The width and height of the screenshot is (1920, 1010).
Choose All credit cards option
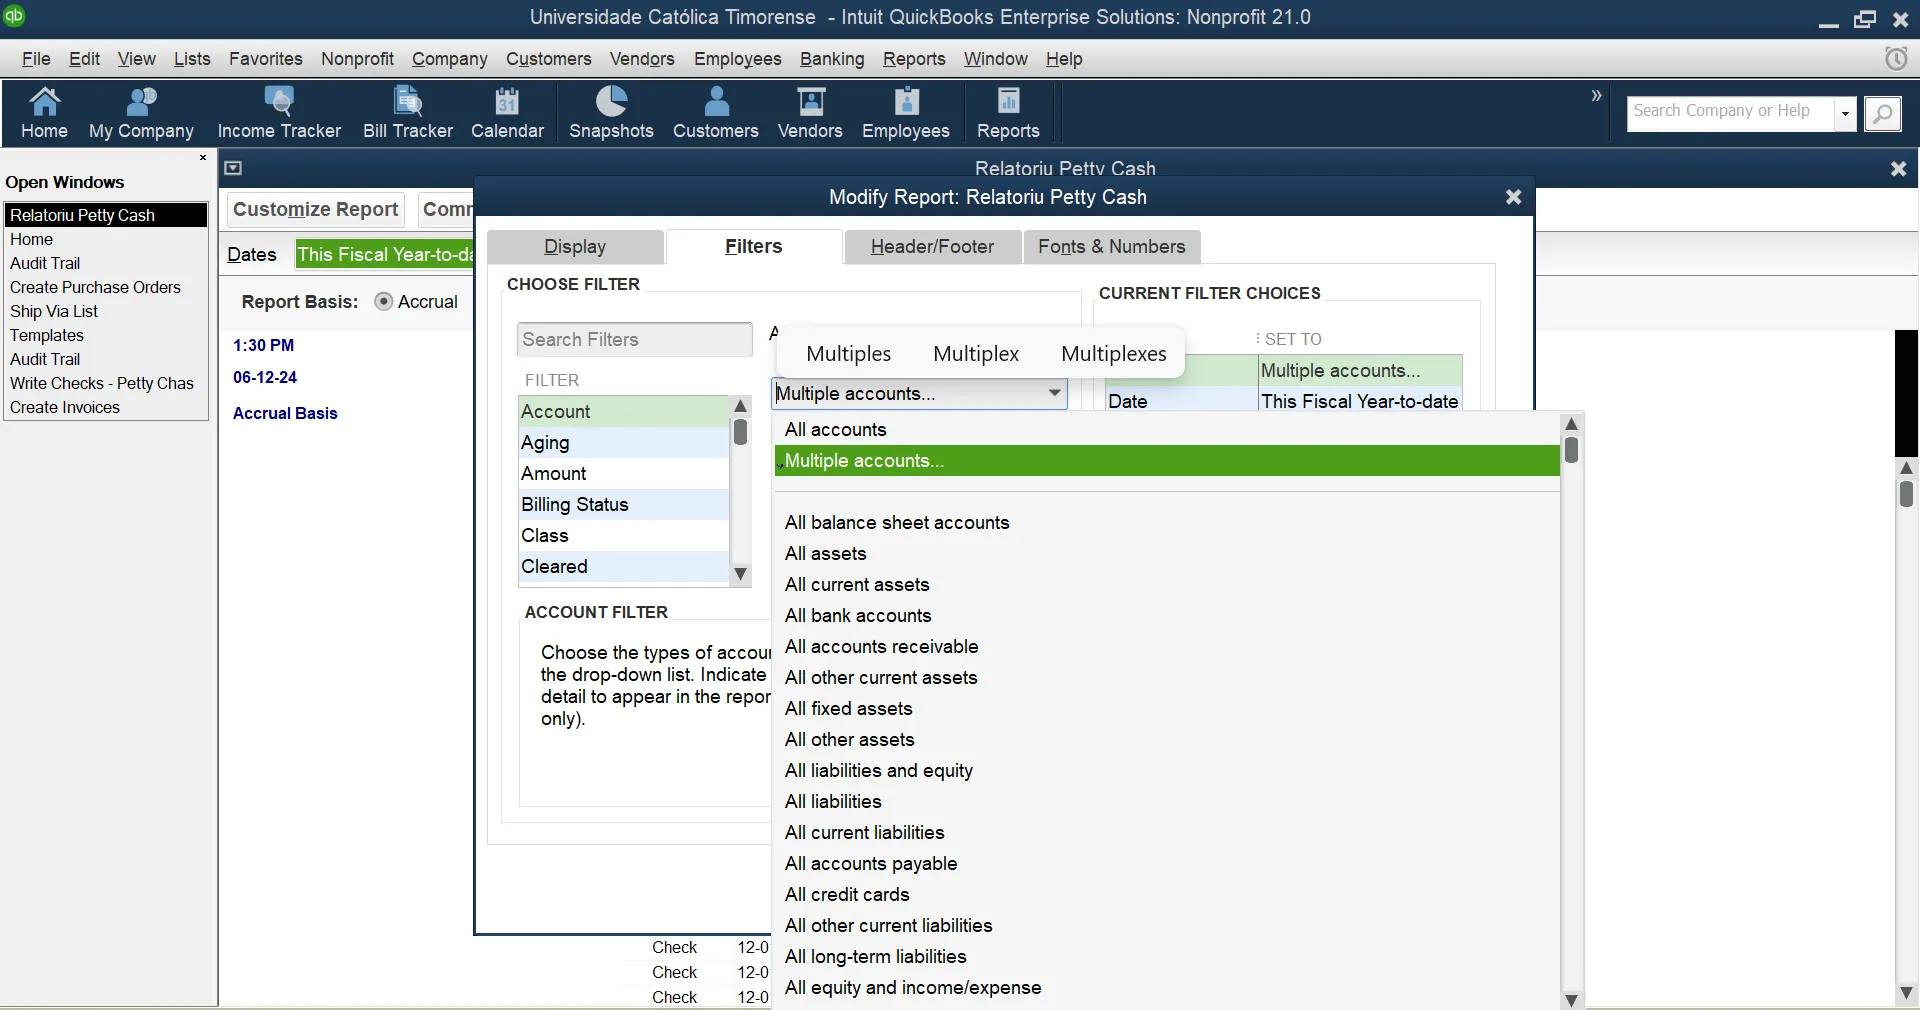tap(1167, 894)
